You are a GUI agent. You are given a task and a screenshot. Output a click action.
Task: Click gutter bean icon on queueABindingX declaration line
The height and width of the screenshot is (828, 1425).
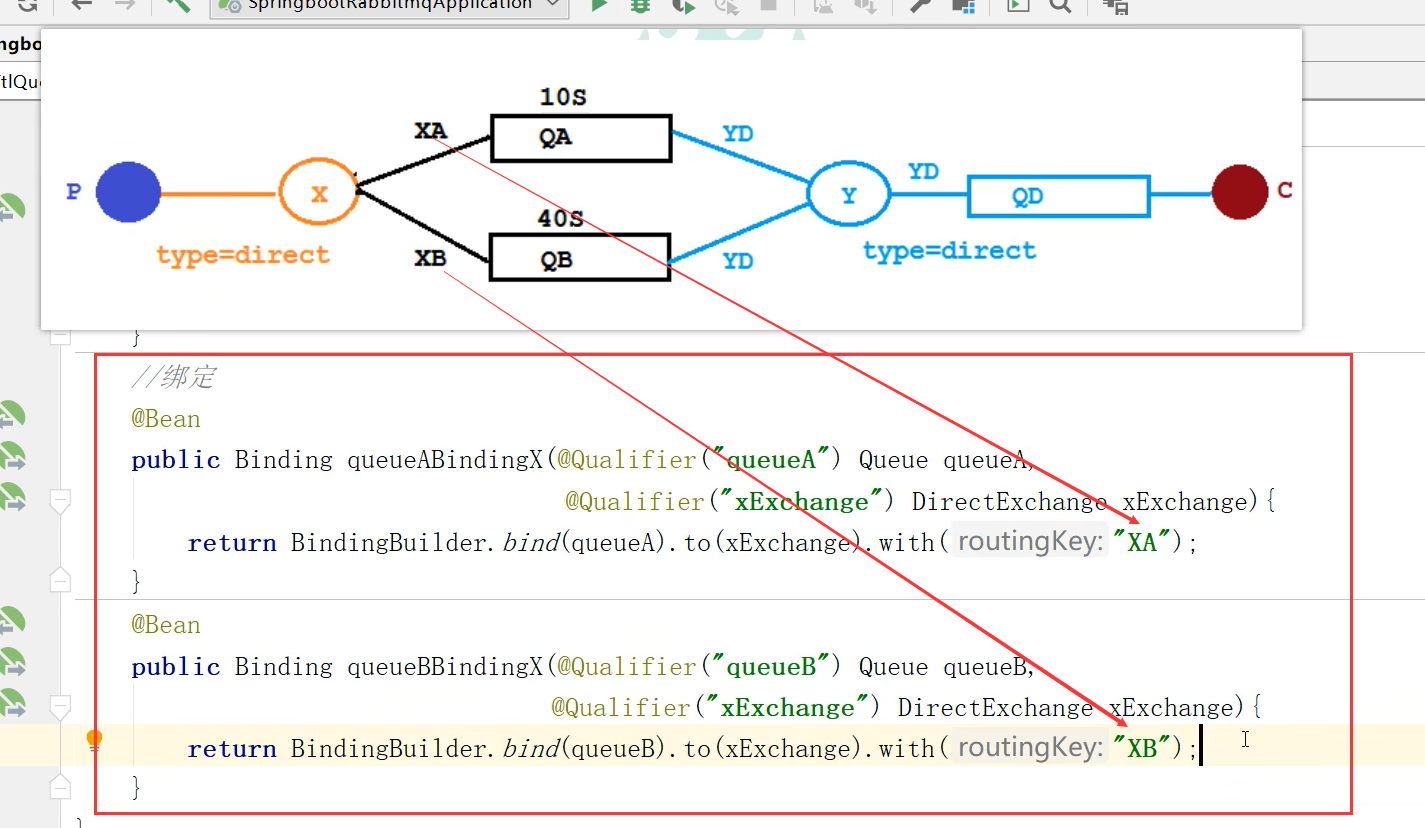(x=10, y=457)
